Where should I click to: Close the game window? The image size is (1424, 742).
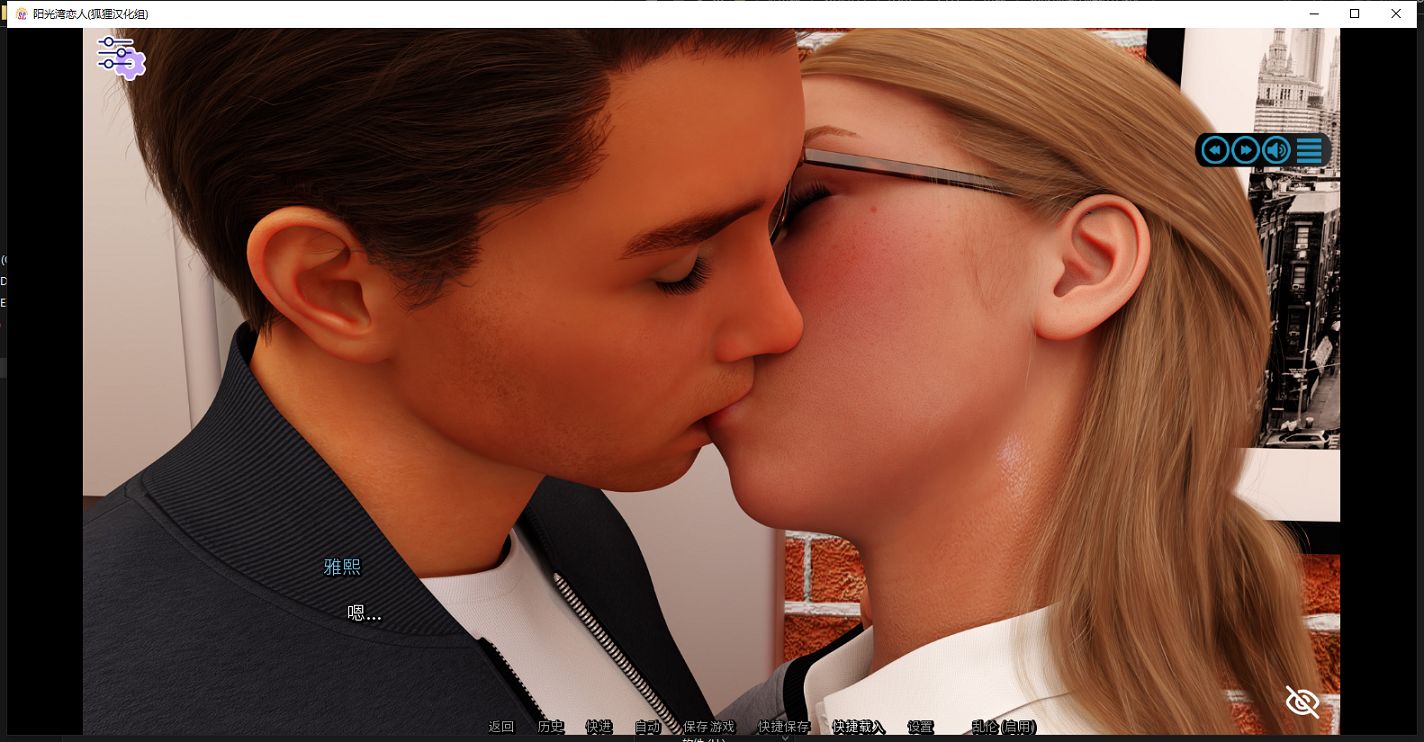point(1396,14)
